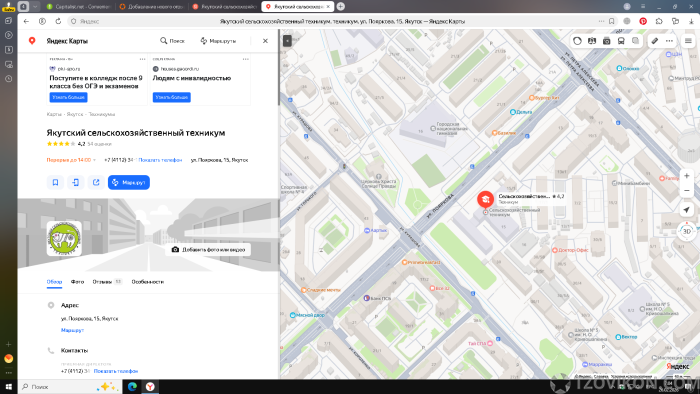Open the technical school logo thumbnail
This screenshot has width=700, height=394.
tap(64, 238)
